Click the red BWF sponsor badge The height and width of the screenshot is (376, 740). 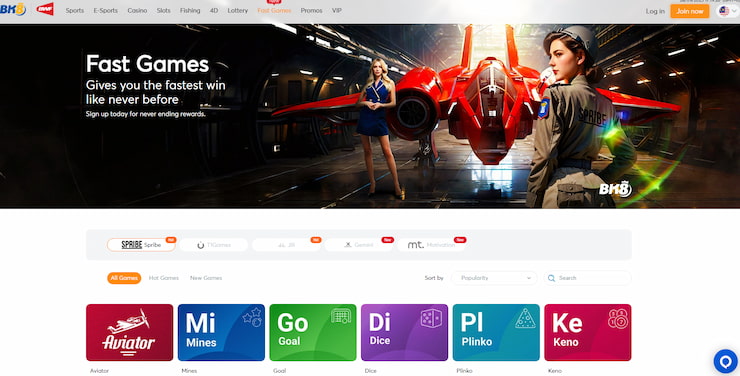click(x=45, y=9)
